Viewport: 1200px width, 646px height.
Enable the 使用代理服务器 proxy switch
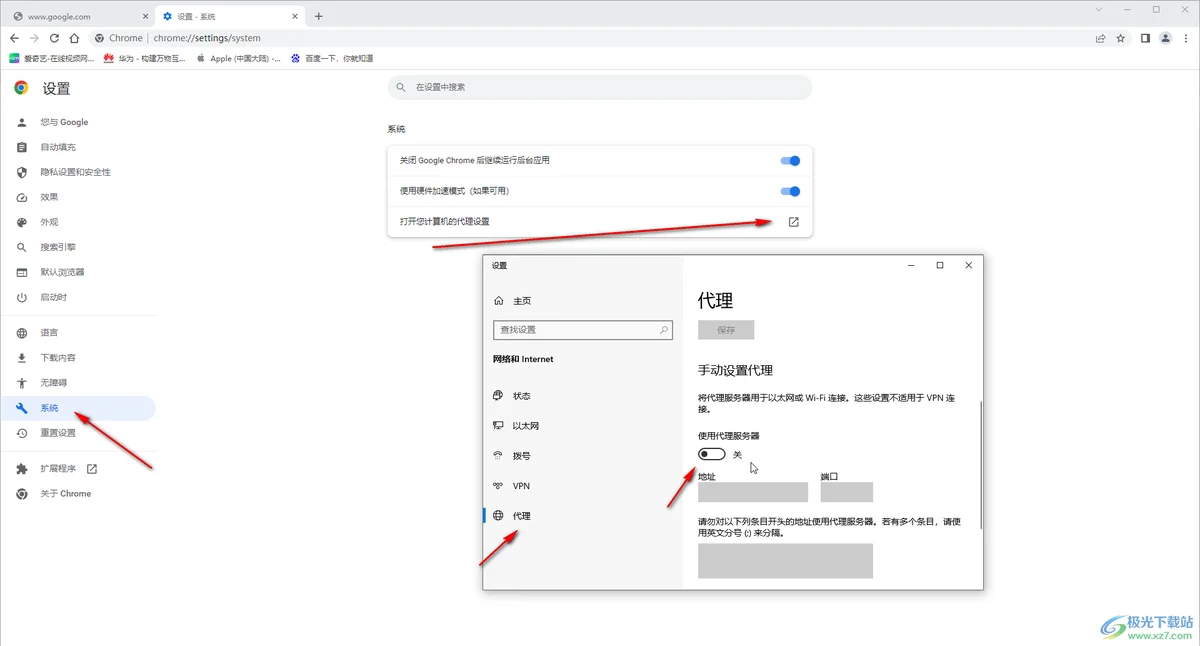(712, 453)
